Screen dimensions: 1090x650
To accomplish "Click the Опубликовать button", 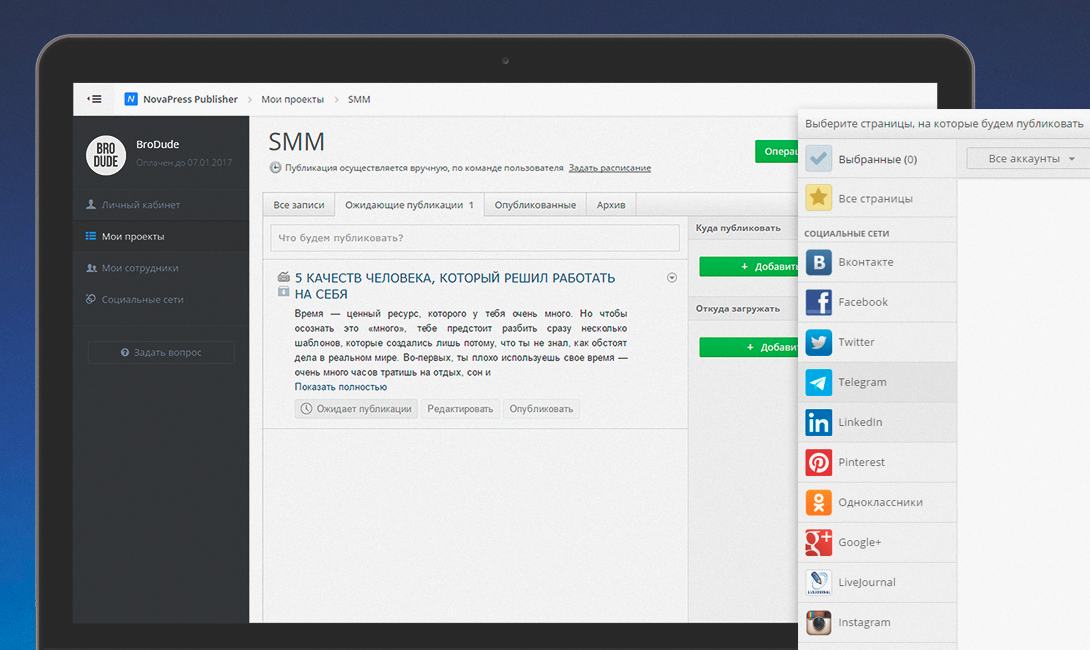I will click(x=541, y=409).
